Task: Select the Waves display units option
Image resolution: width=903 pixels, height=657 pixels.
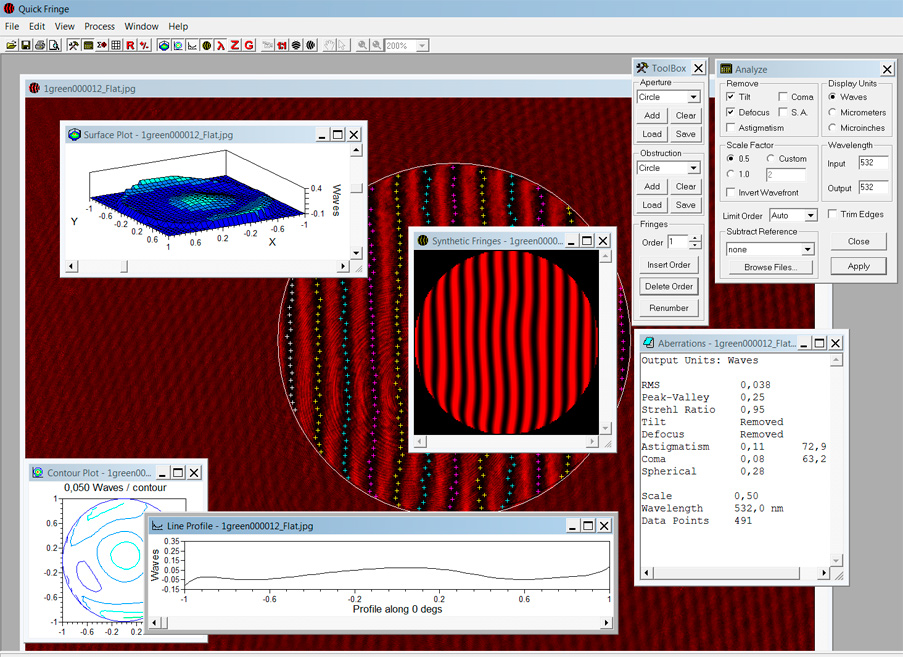Action: (x=832, y=97)
